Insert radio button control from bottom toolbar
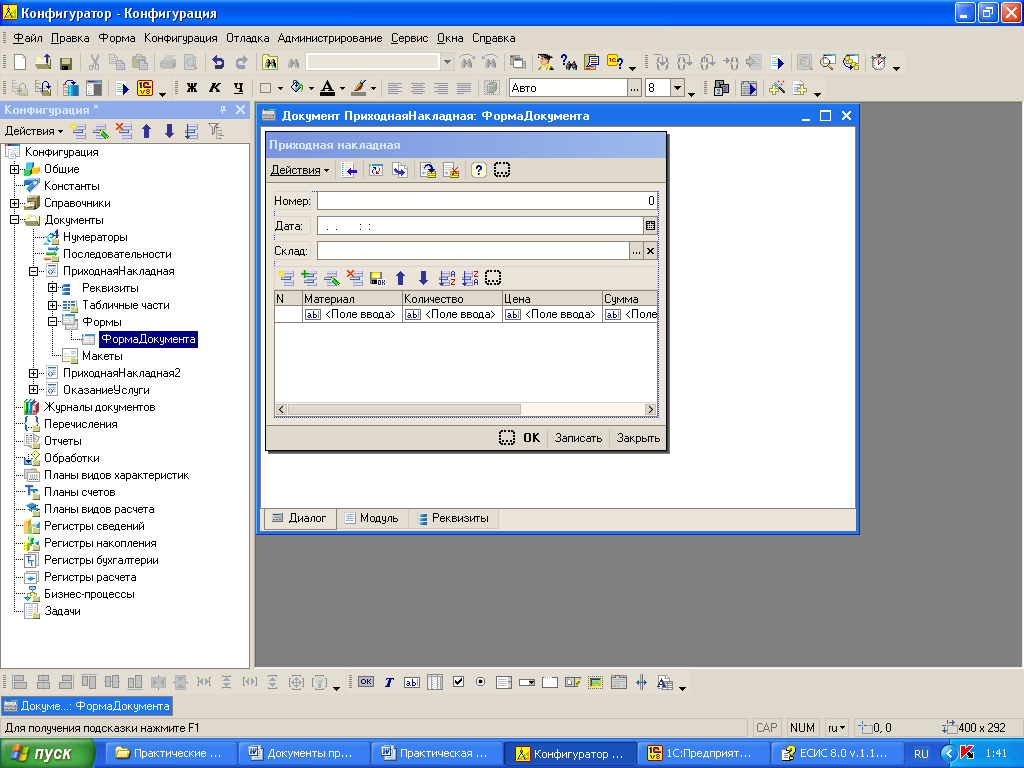Viewport: 1024px width, 768px height. (x=481, y=682)
